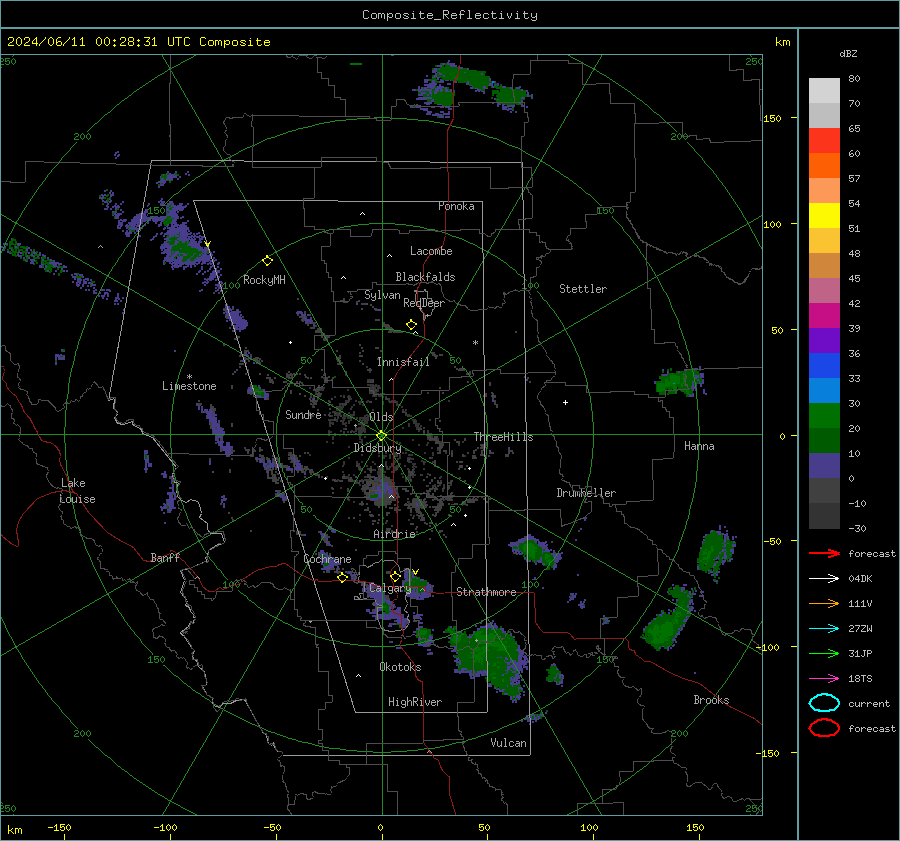Click the Olds label

[x=381, y=417]
